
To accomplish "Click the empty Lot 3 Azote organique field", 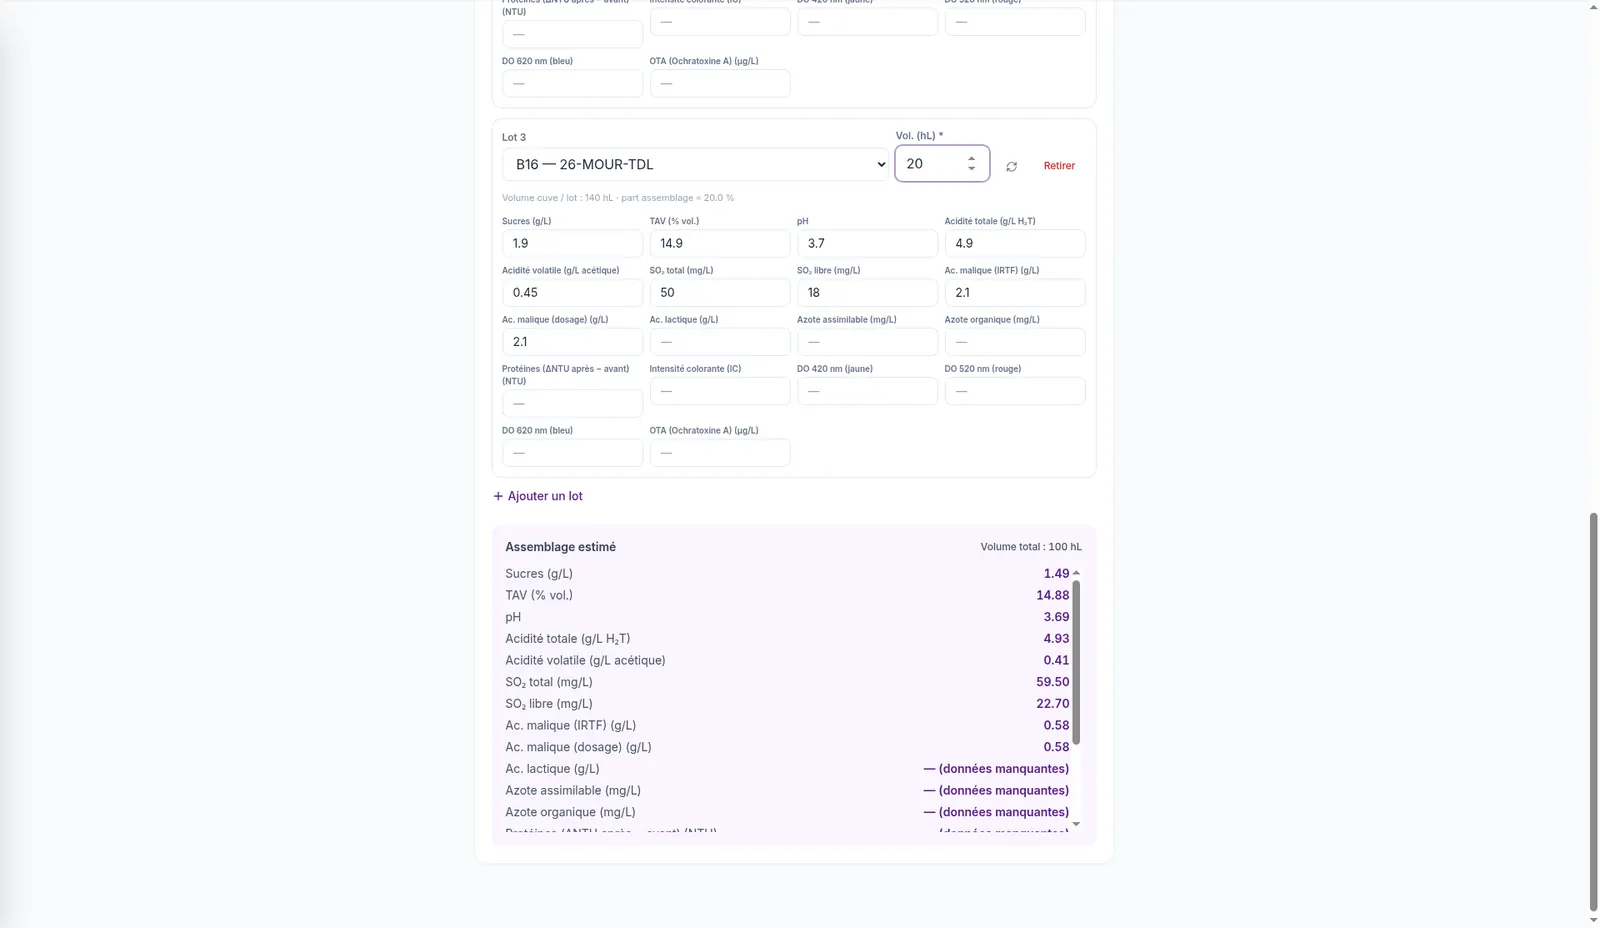I will (x=1015, y=341).
